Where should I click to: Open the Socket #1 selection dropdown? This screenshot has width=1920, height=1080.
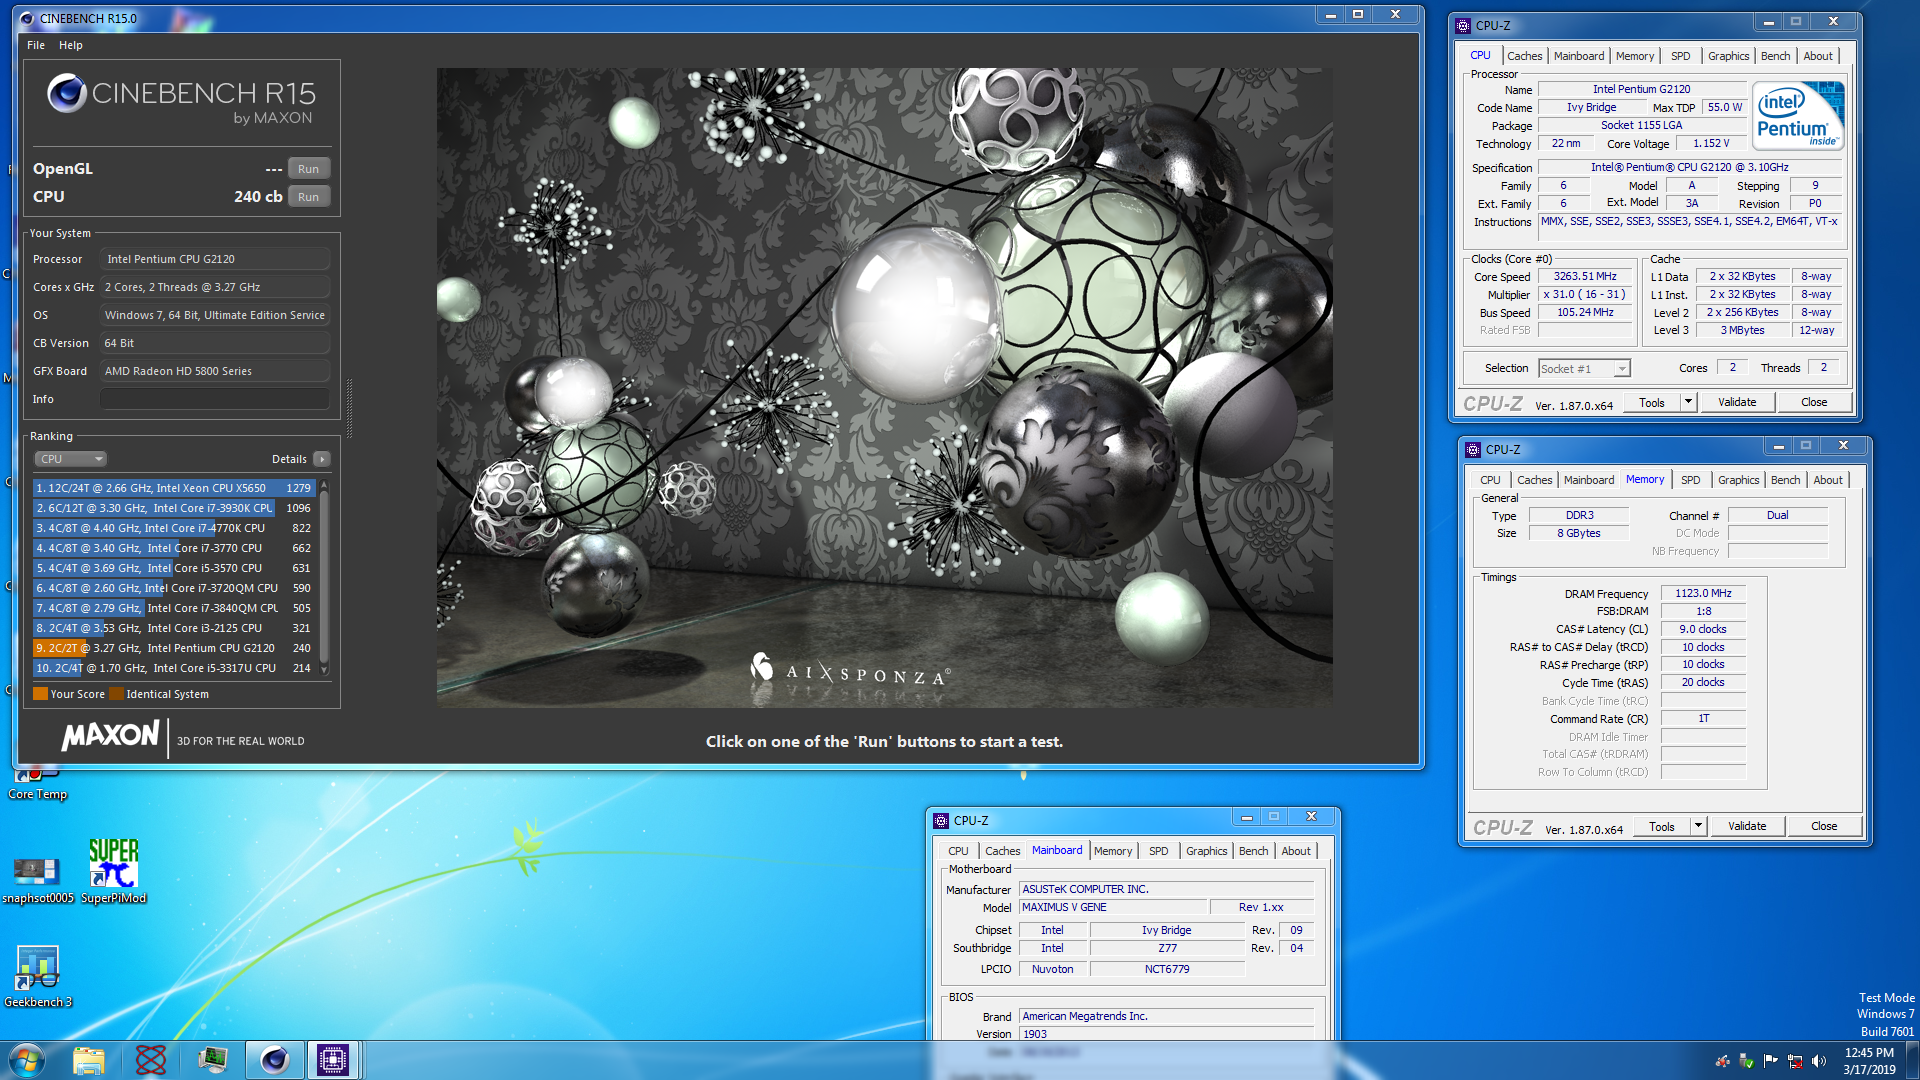point(1584,369)
